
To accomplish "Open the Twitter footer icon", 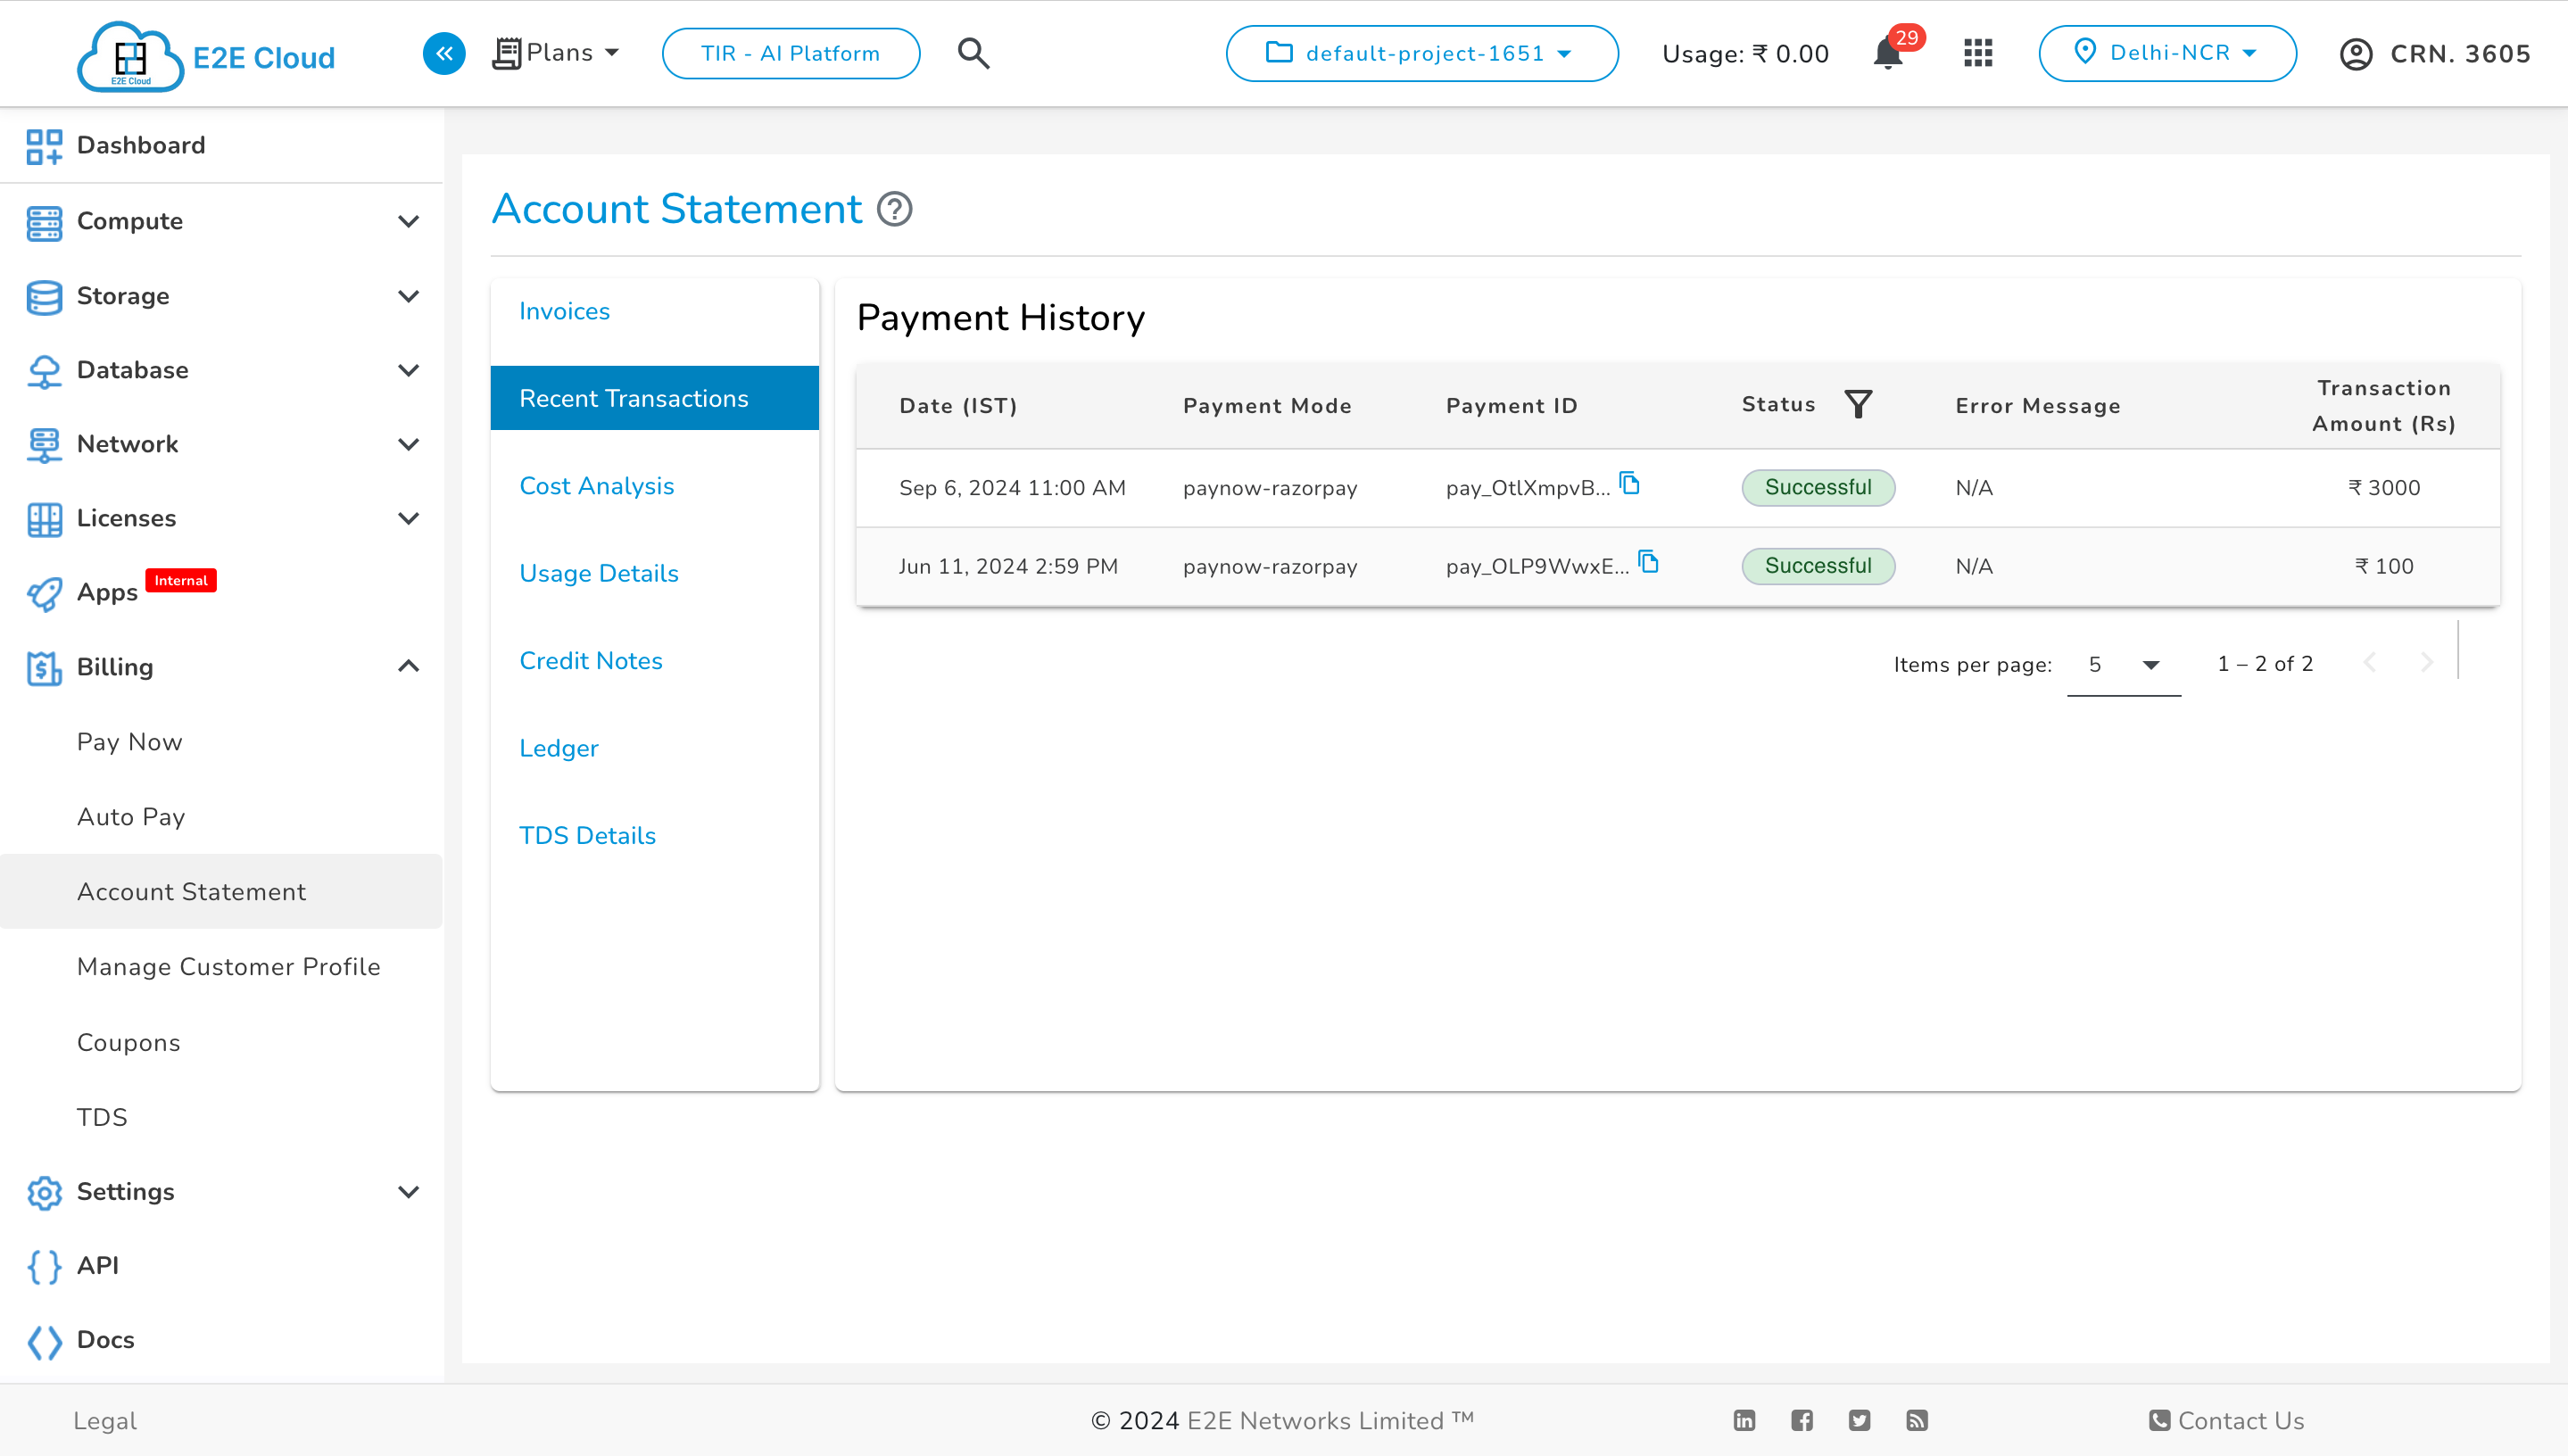I will pos(1859,1421).
